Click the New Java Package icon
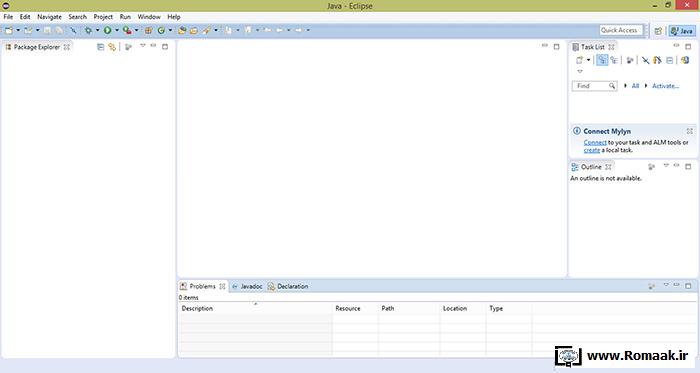The image size is (700, 373). (x=148, y=30)
